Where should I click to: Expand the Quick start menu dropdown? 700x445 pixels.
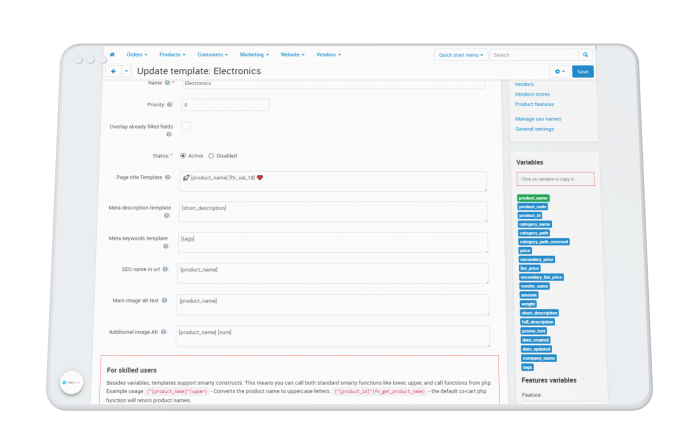click(x=461, y=55)
